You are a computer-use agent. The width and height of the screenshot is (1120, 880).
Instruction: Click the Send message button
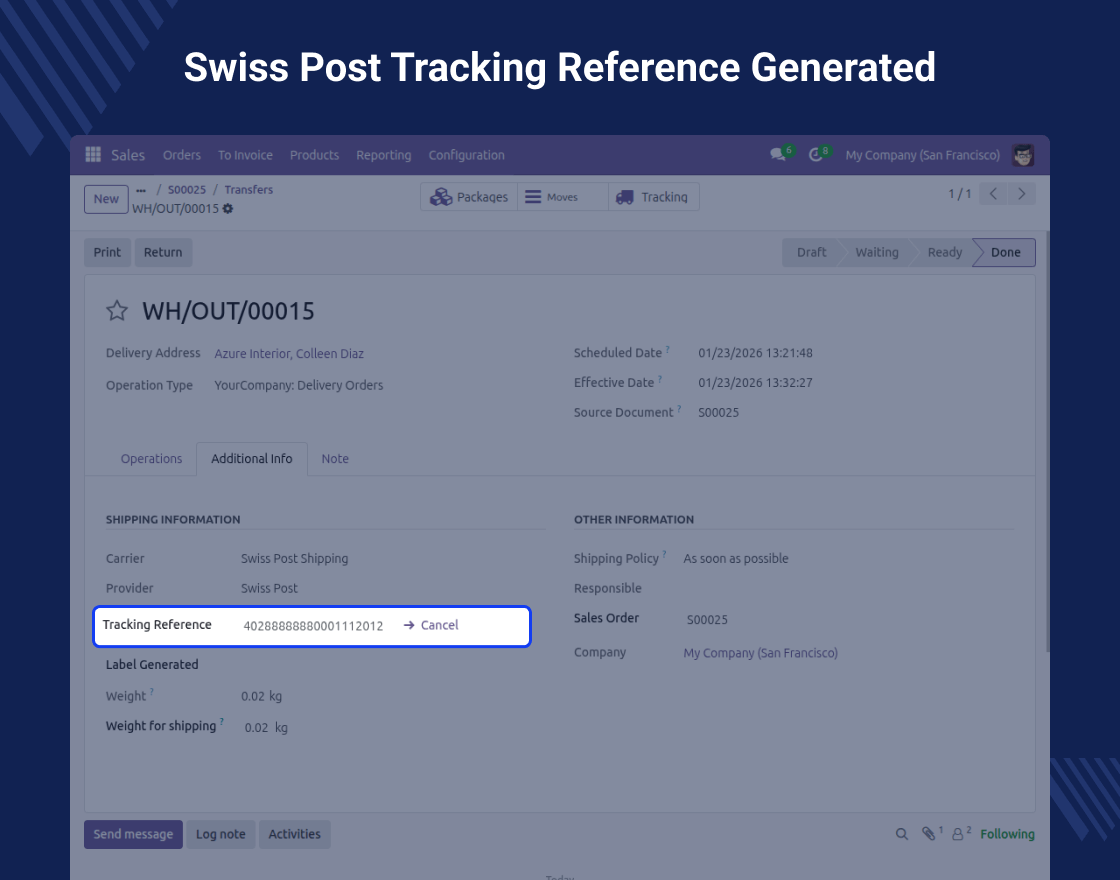pos(133,834)
